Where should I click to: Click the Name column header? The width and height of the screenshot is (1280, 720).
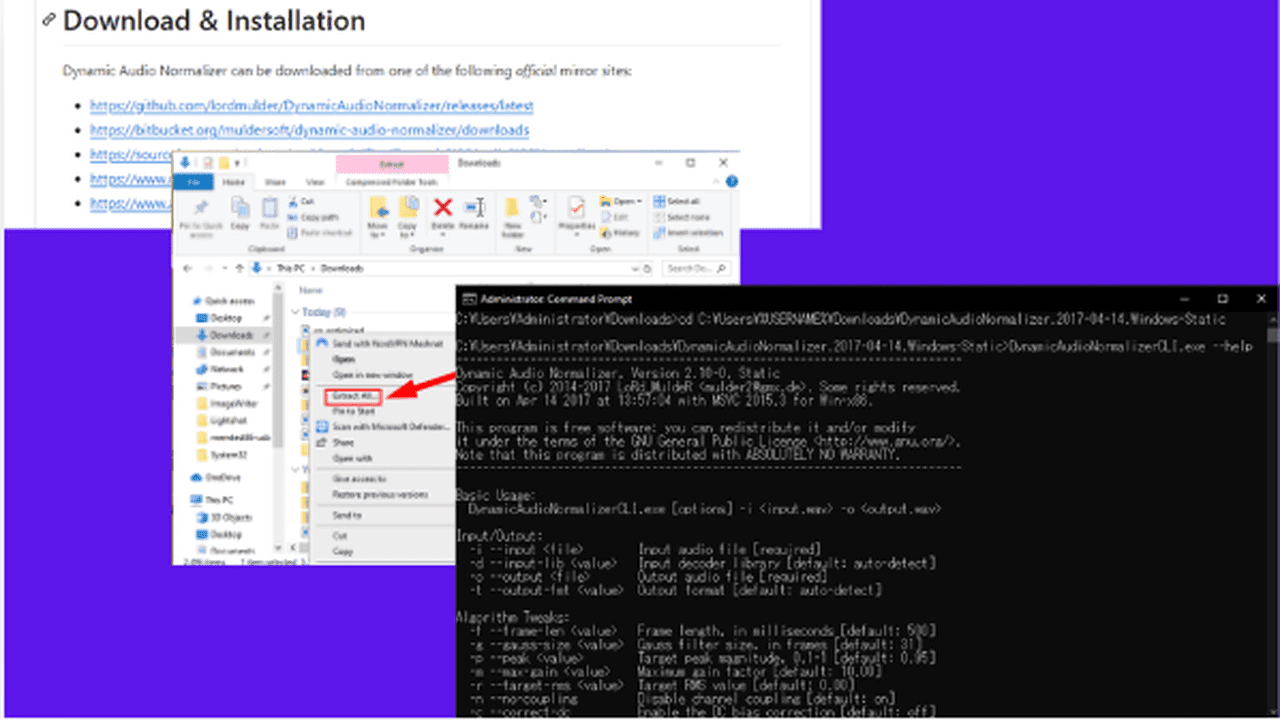point(311,290)
